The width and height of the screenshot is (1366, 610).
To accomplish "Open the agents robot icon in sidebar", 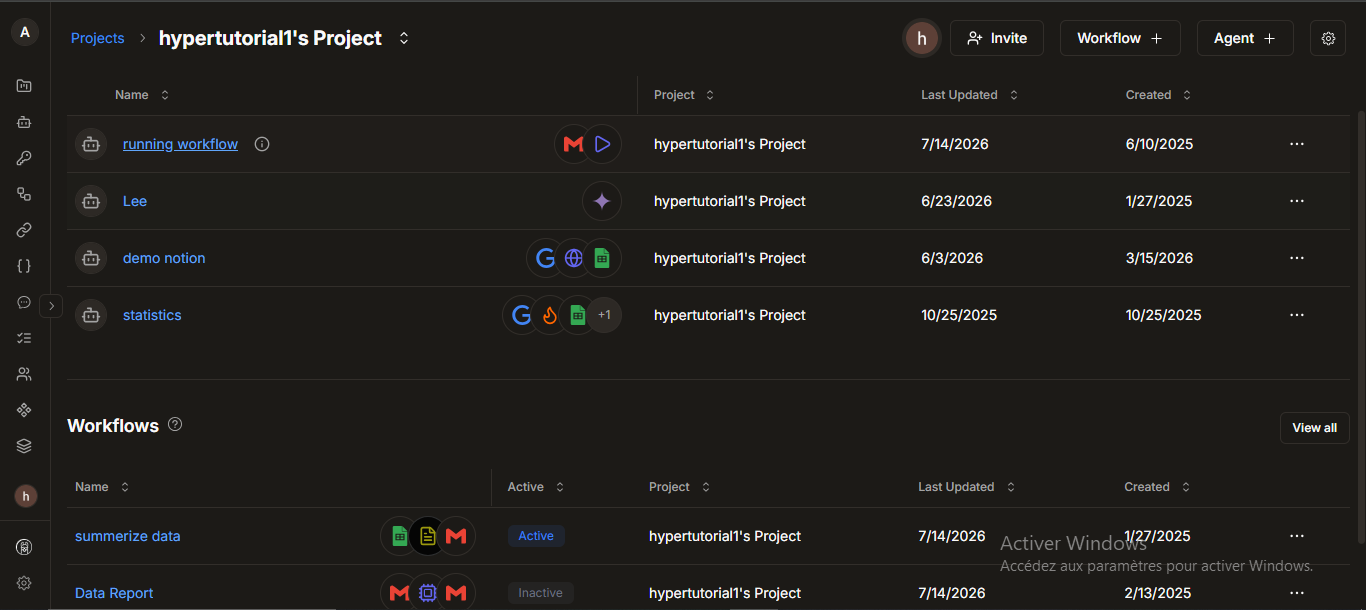I will click(24, 122).
